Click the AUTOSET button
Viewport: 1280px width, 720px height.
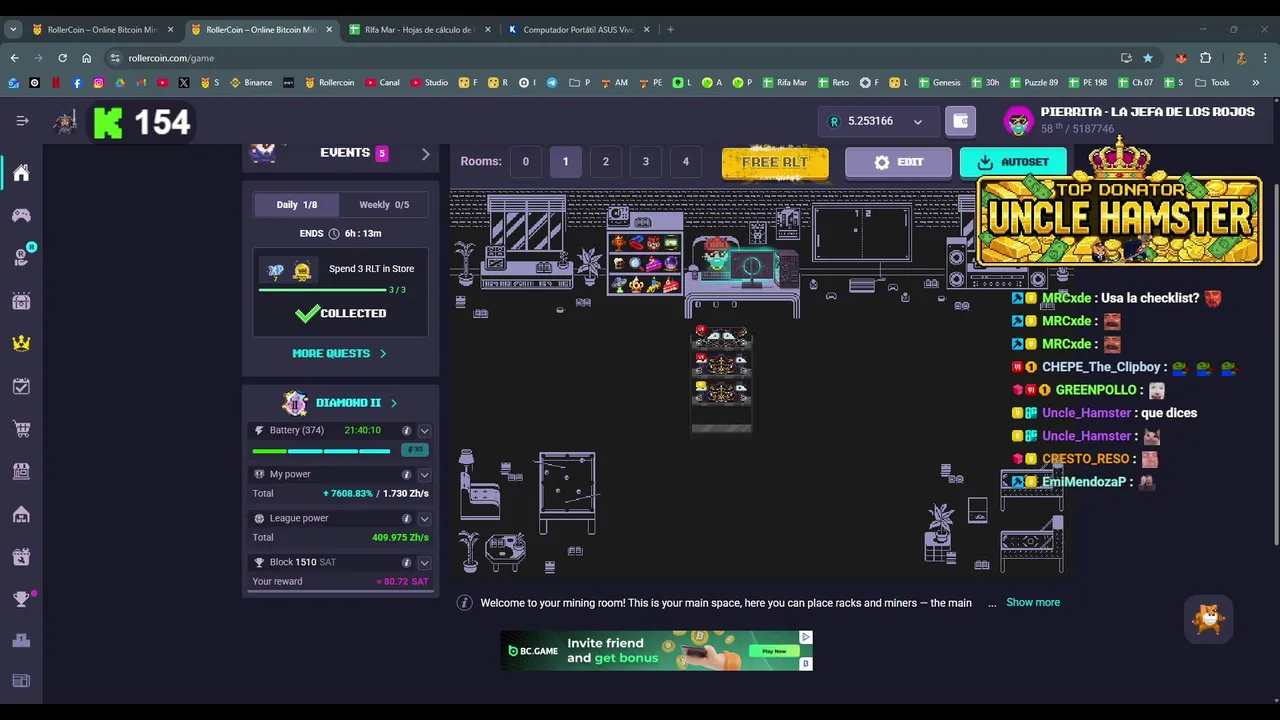pos(1013,162)
